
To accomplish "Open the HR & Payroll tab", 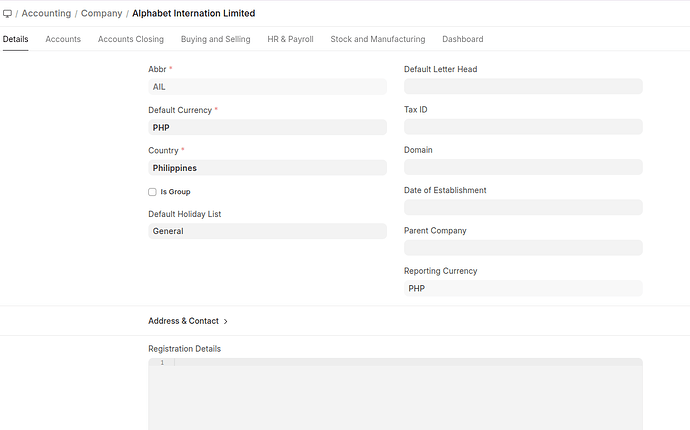I will coord(290,39).
